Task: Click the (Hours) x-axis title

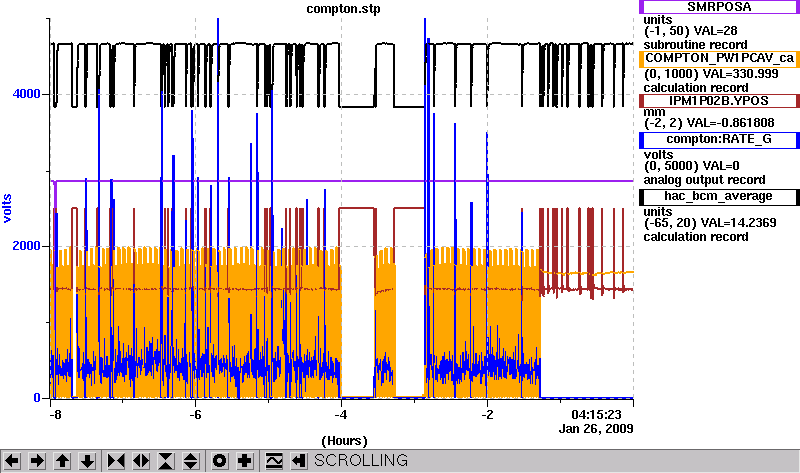Action: coord(344,441)
